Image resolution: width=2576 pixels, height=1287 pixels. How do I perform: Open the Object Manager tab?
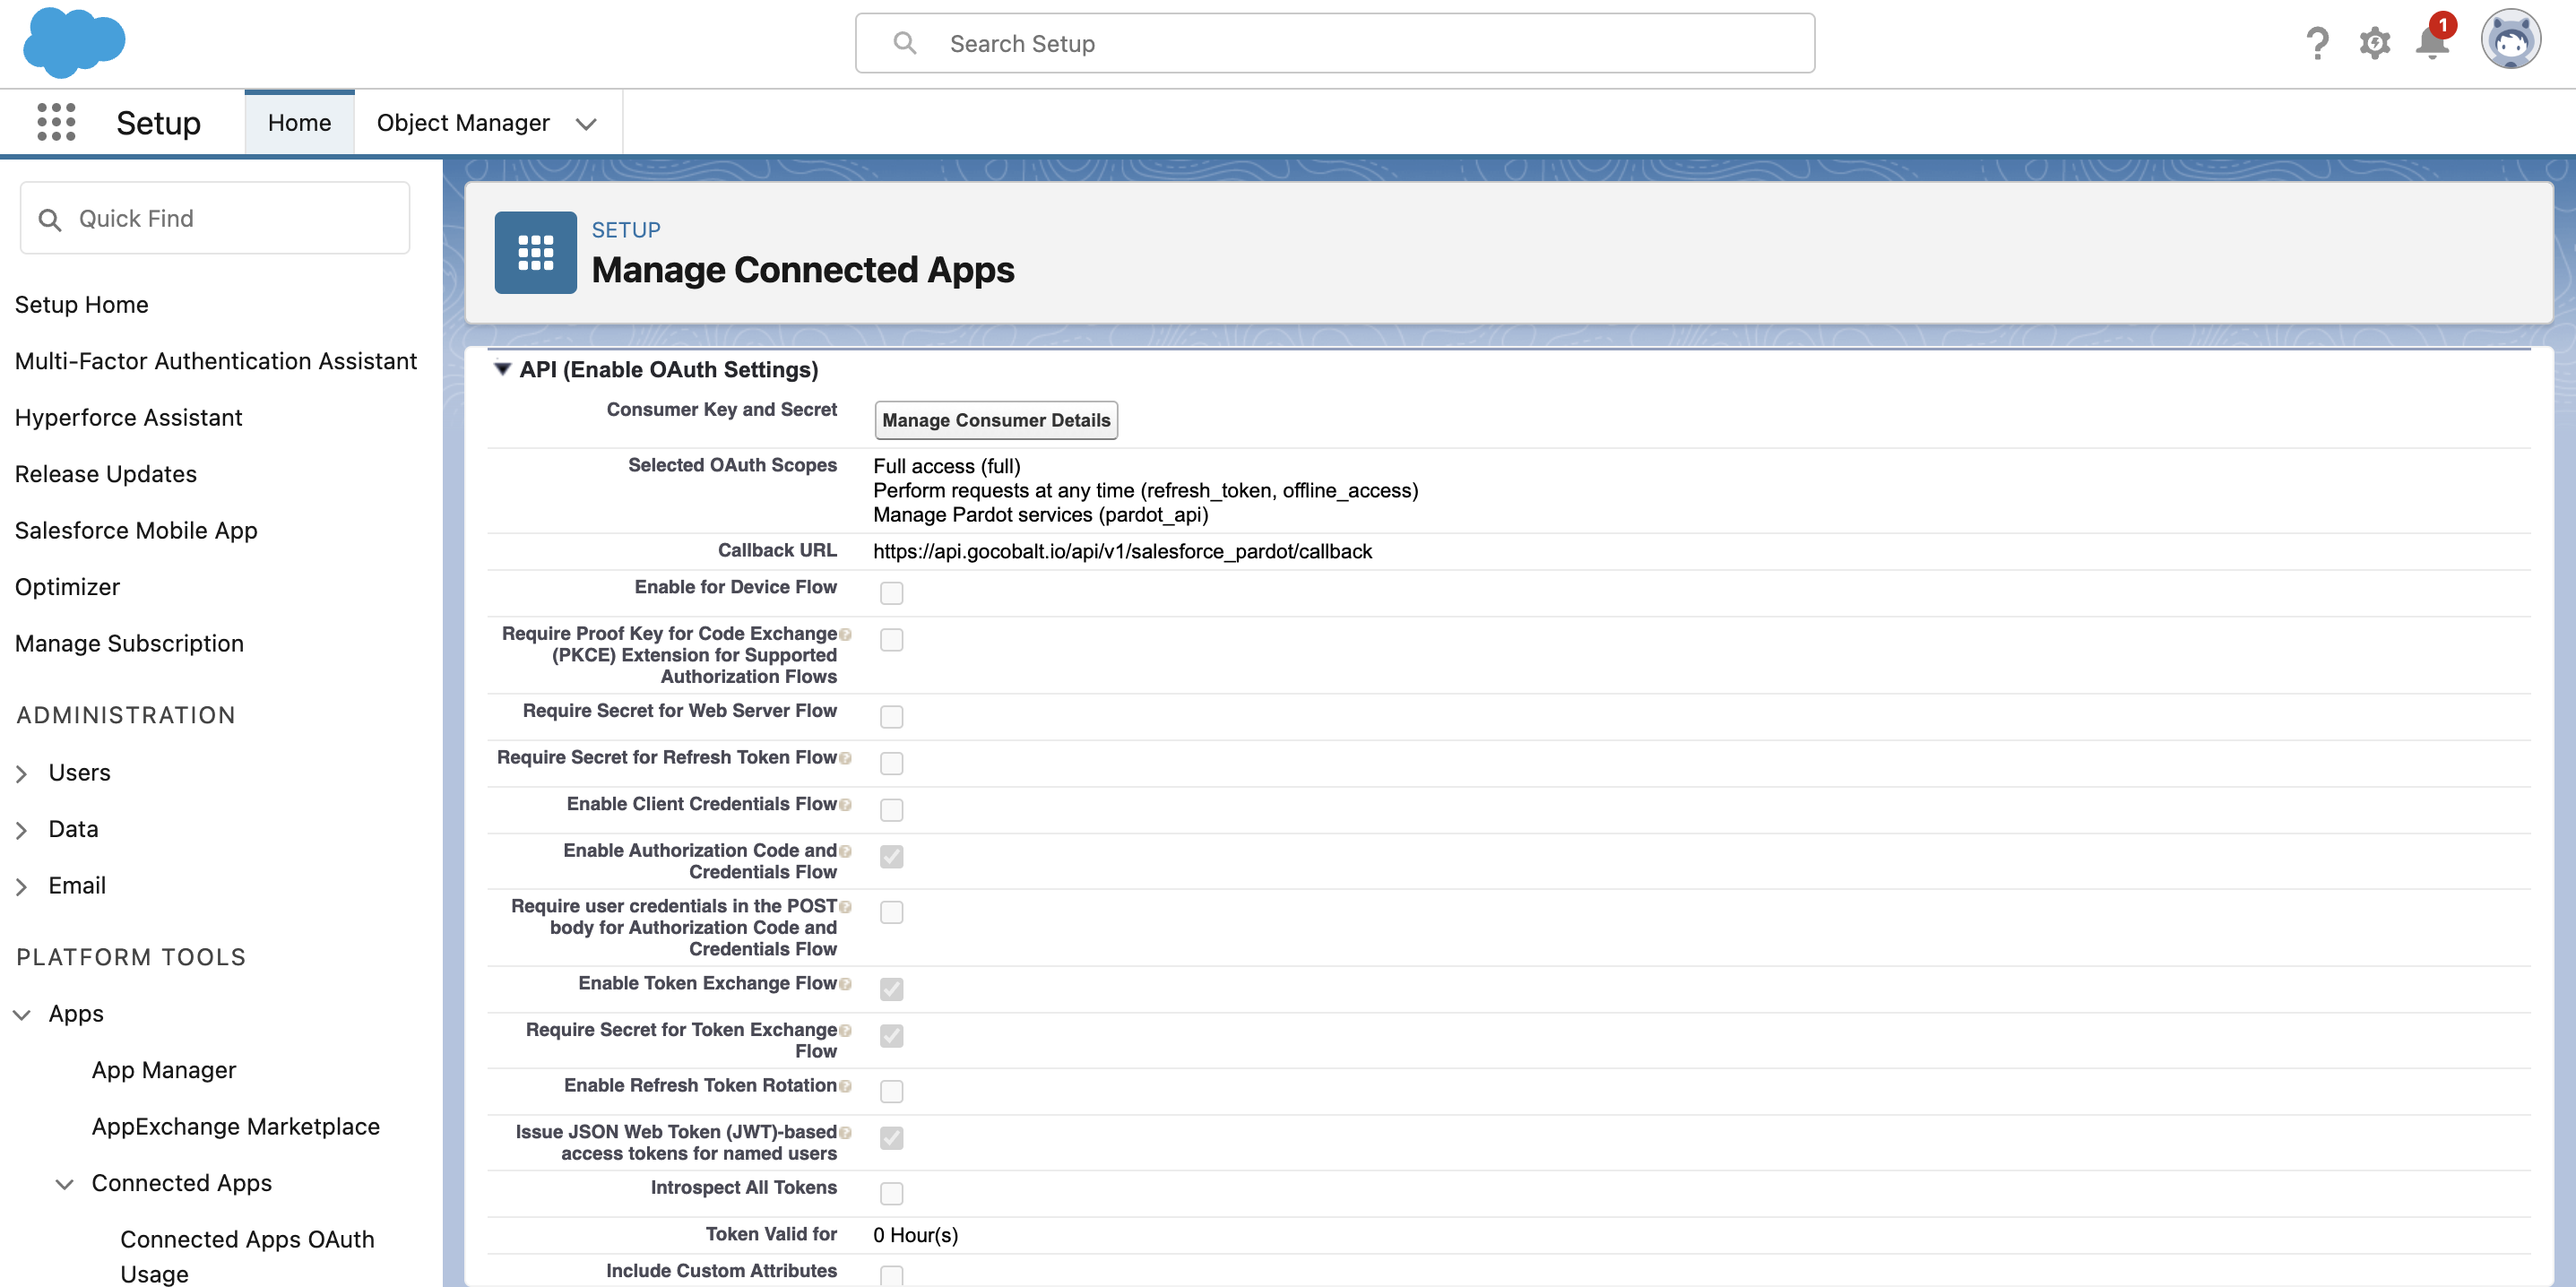[463, 123]
